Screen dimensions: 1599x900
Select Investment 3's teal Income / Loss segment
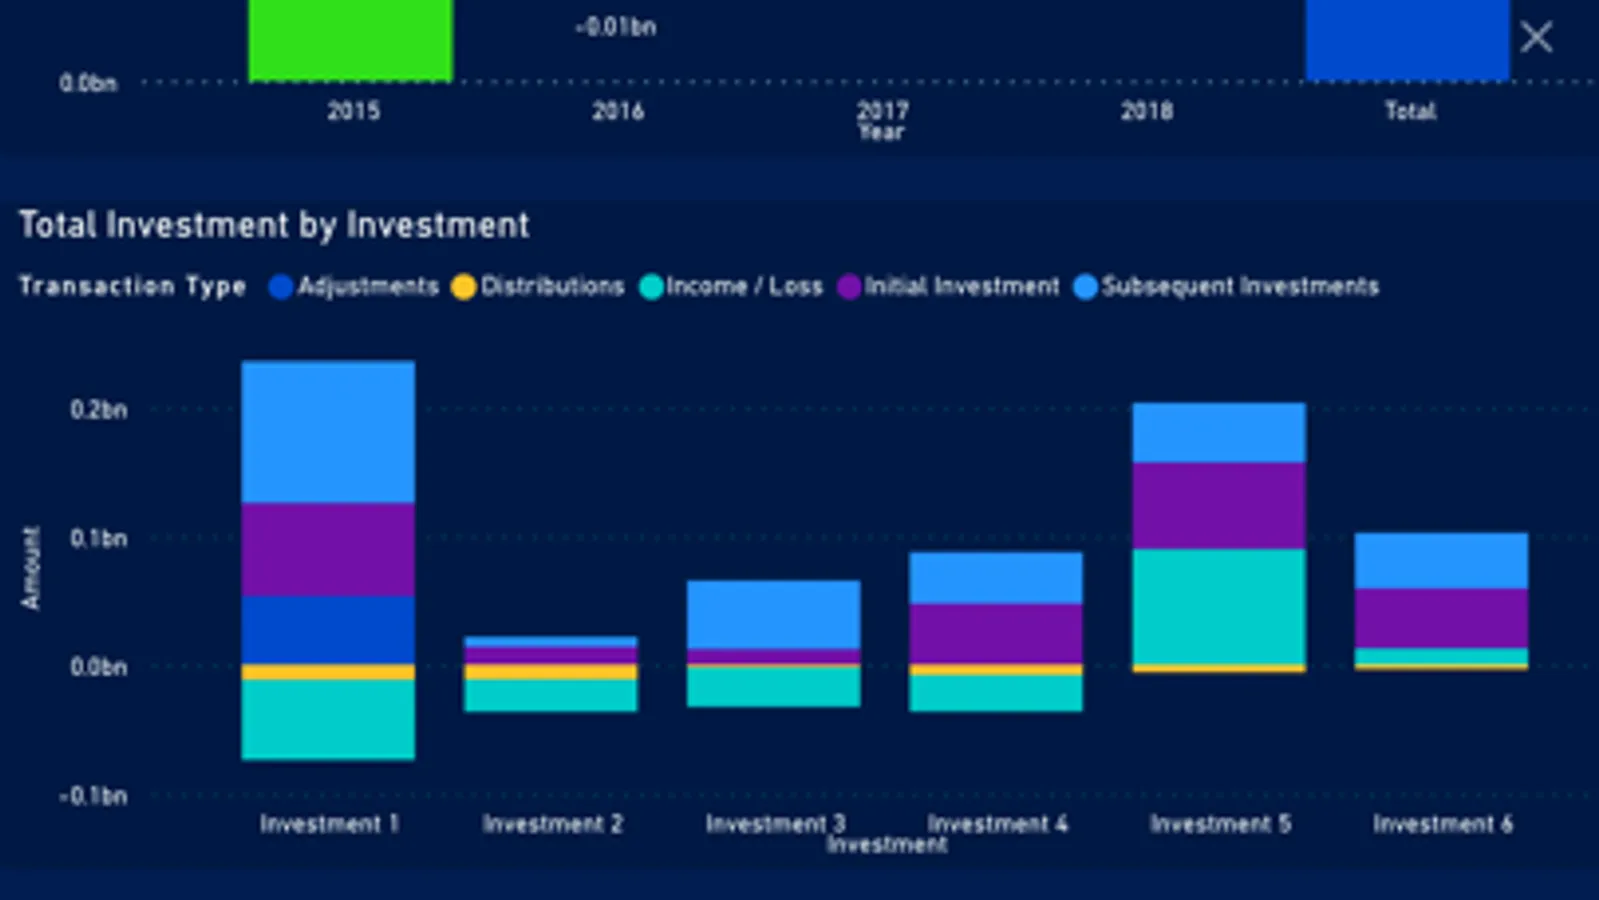point(774,687)
